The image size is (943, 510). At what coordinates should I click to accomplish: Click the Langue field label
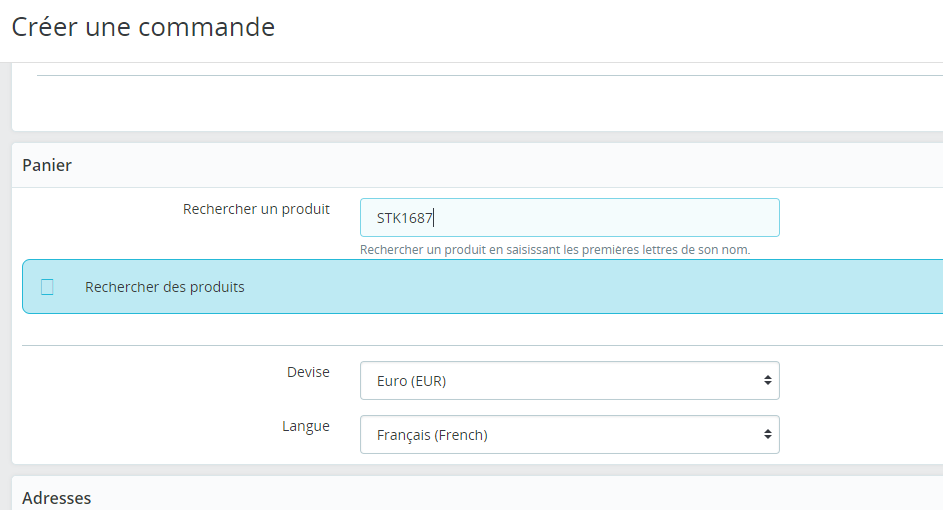click(306, 426)
